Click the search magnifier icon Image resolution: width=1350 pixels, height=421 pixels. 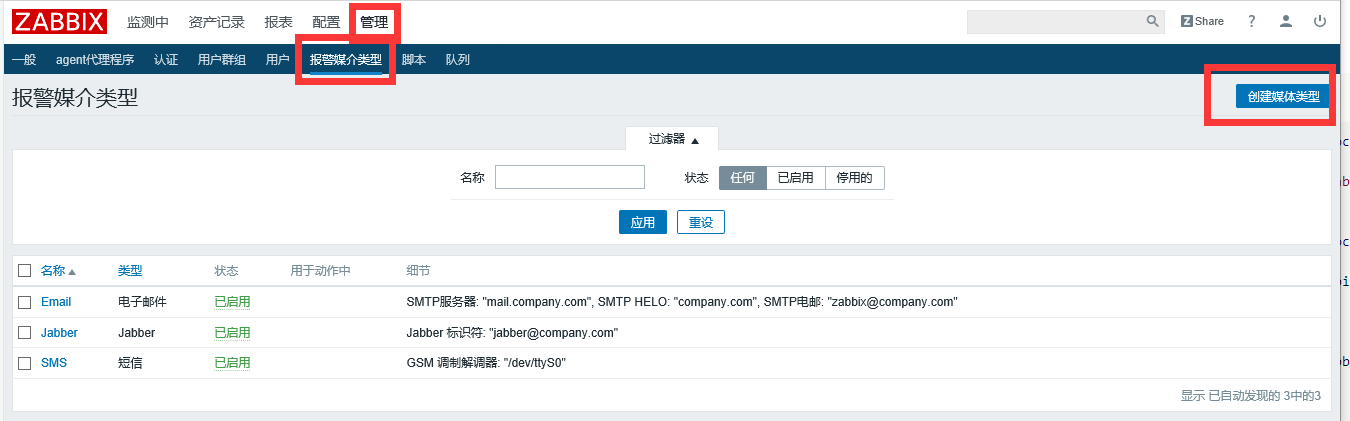pos(1153,21)
